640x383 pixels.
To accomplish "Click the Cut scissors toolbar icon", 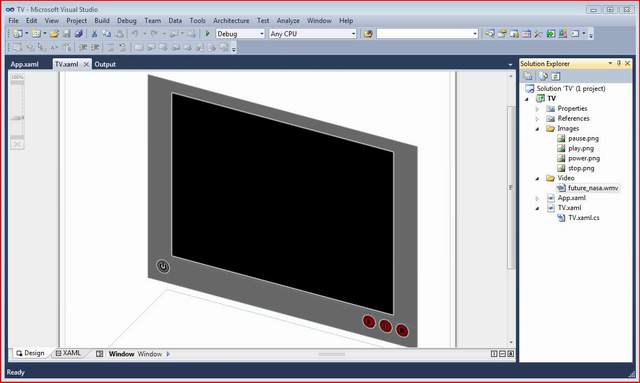I will point(94,34).
